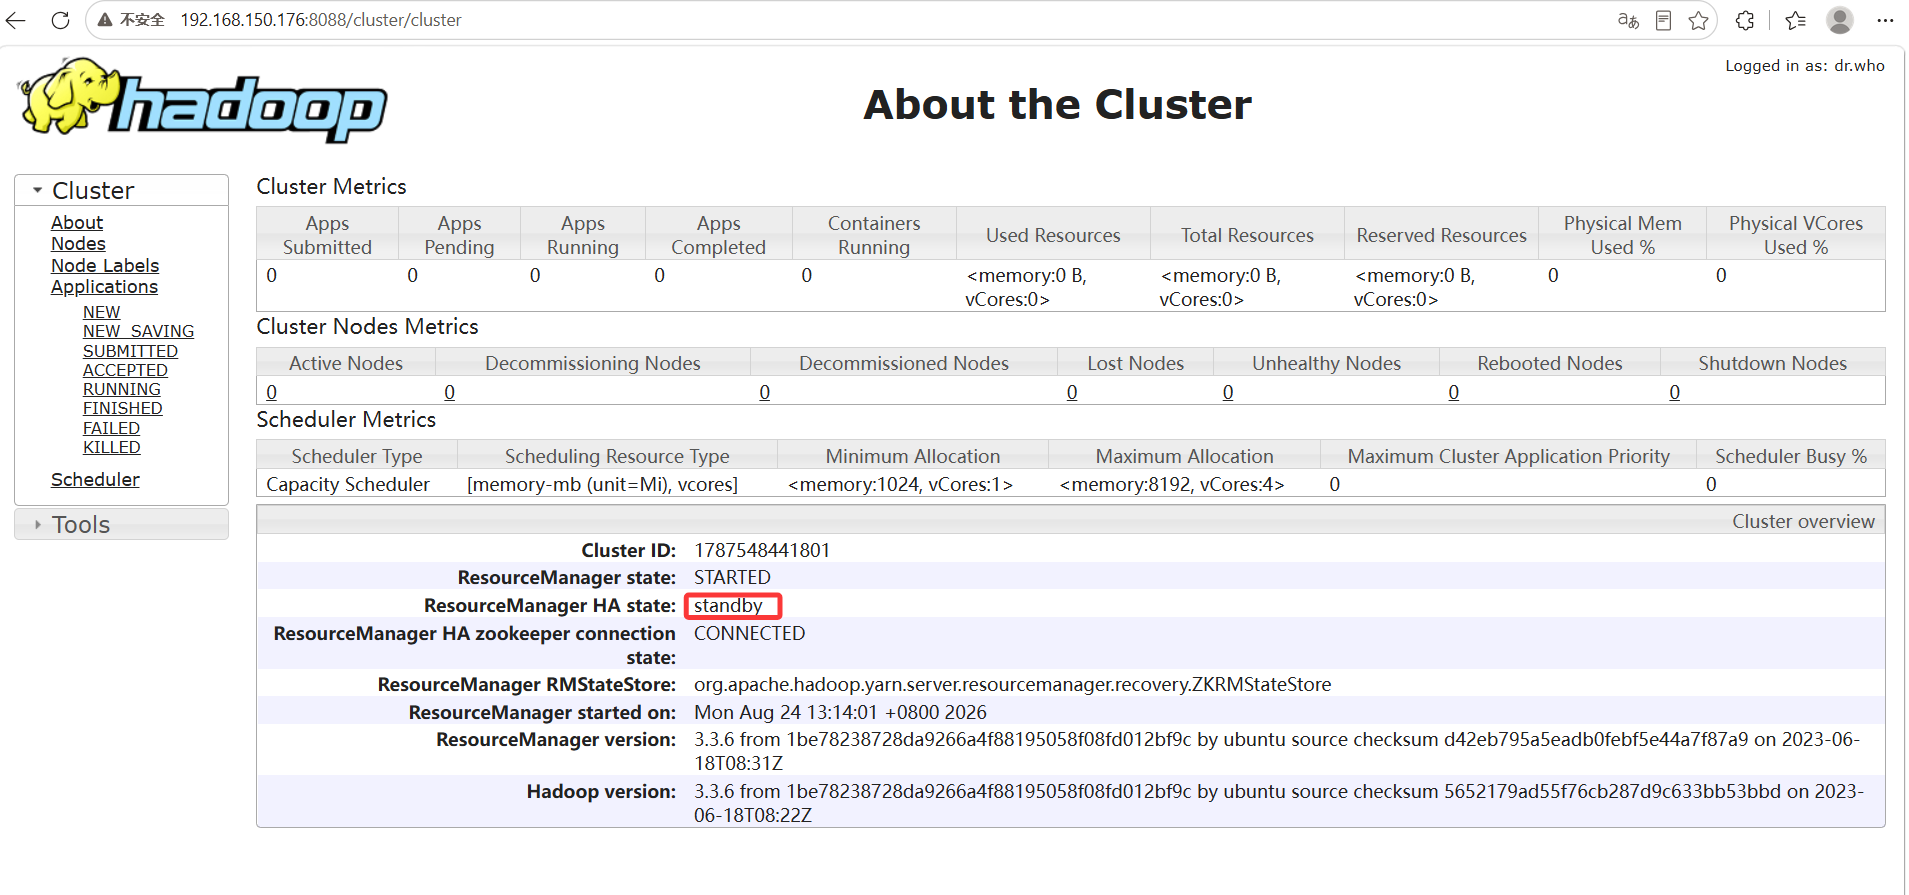Screen dimensions: 1909x895
Task: Click the browser back arrow
Action: click(16, 20)
